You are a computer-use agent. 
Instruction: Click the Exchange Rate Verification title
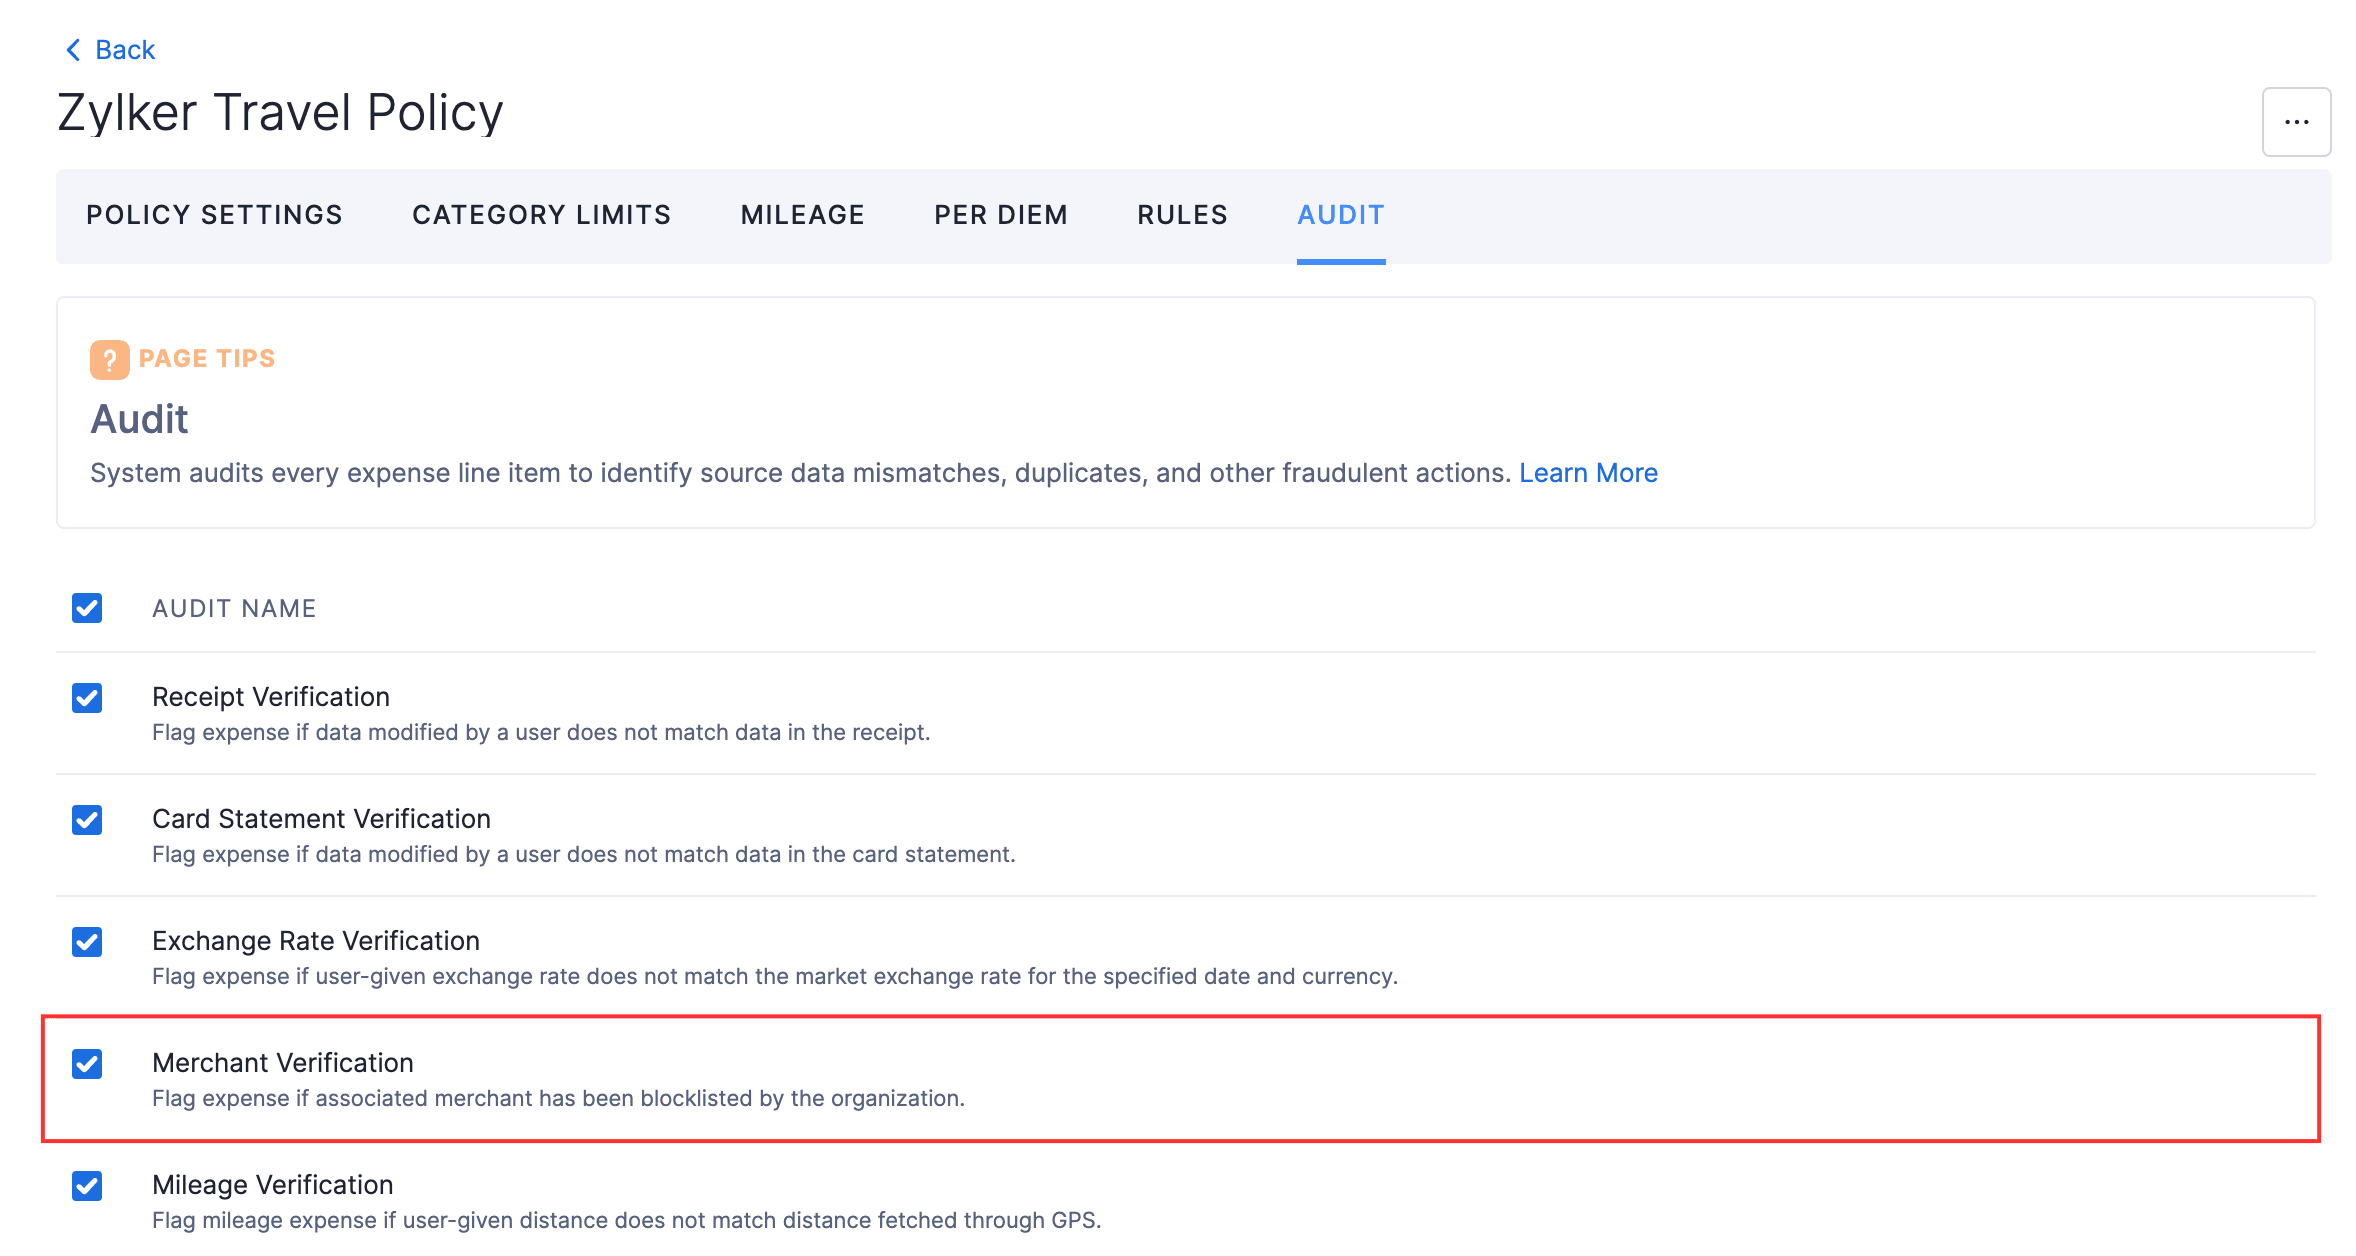coord(316,941)
